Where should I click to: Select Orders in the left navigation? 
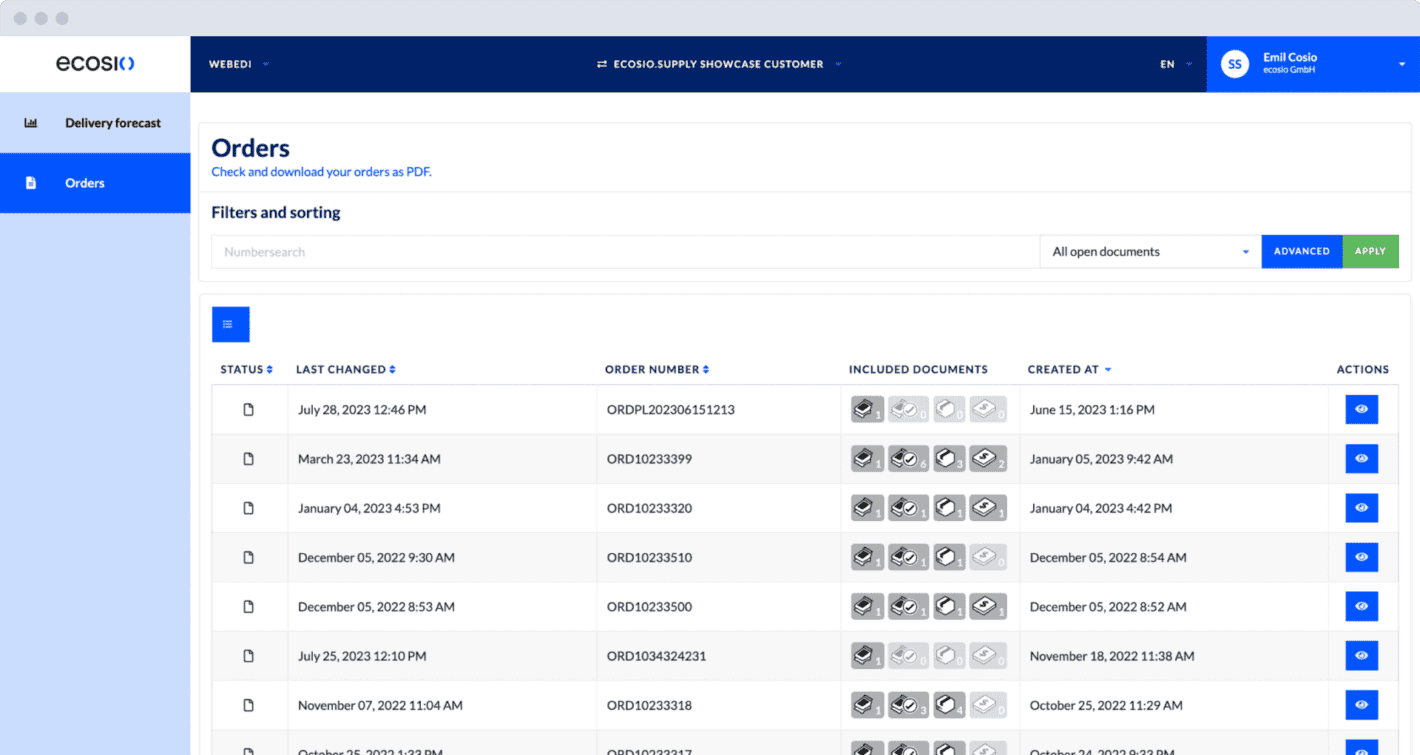[85, 183]
